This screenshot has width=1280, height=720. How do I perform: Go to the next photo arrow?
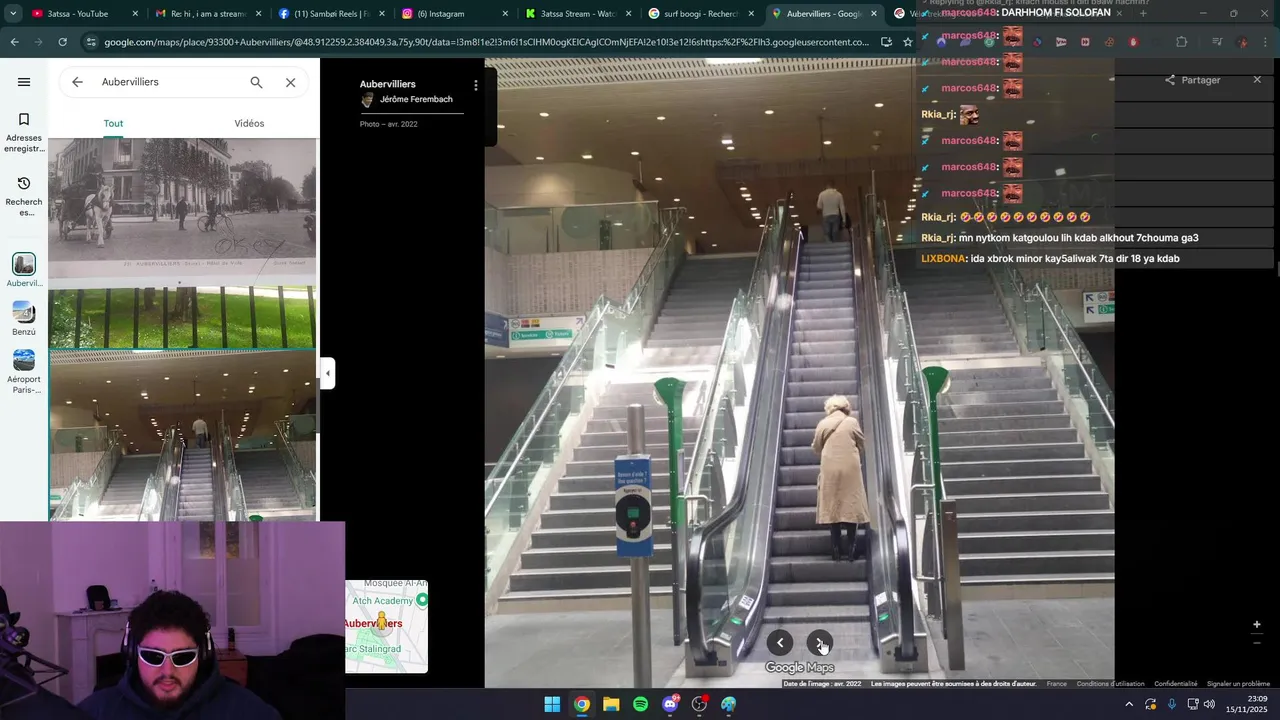pos(819,643)
